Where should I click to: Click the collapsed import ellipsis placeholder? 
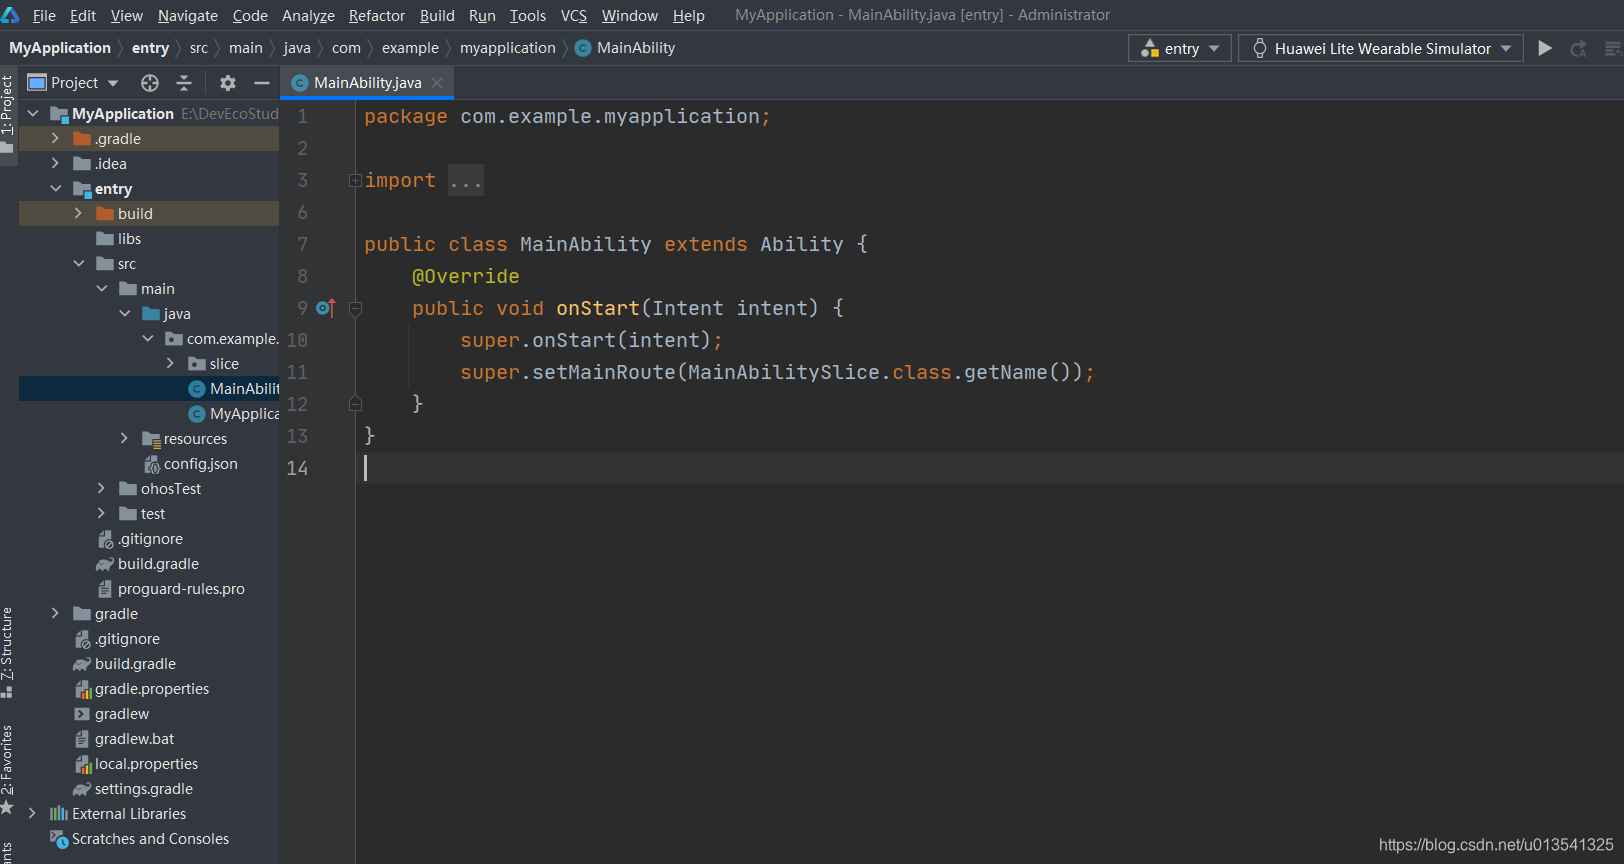[x=466, y=181]
